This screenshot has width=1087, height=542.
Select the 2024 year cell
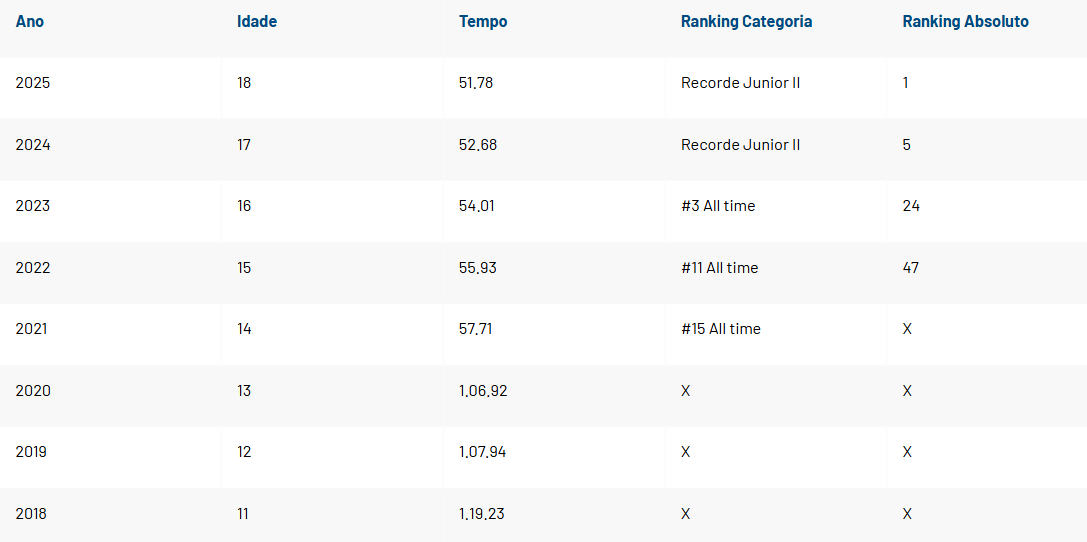point(33,145)
